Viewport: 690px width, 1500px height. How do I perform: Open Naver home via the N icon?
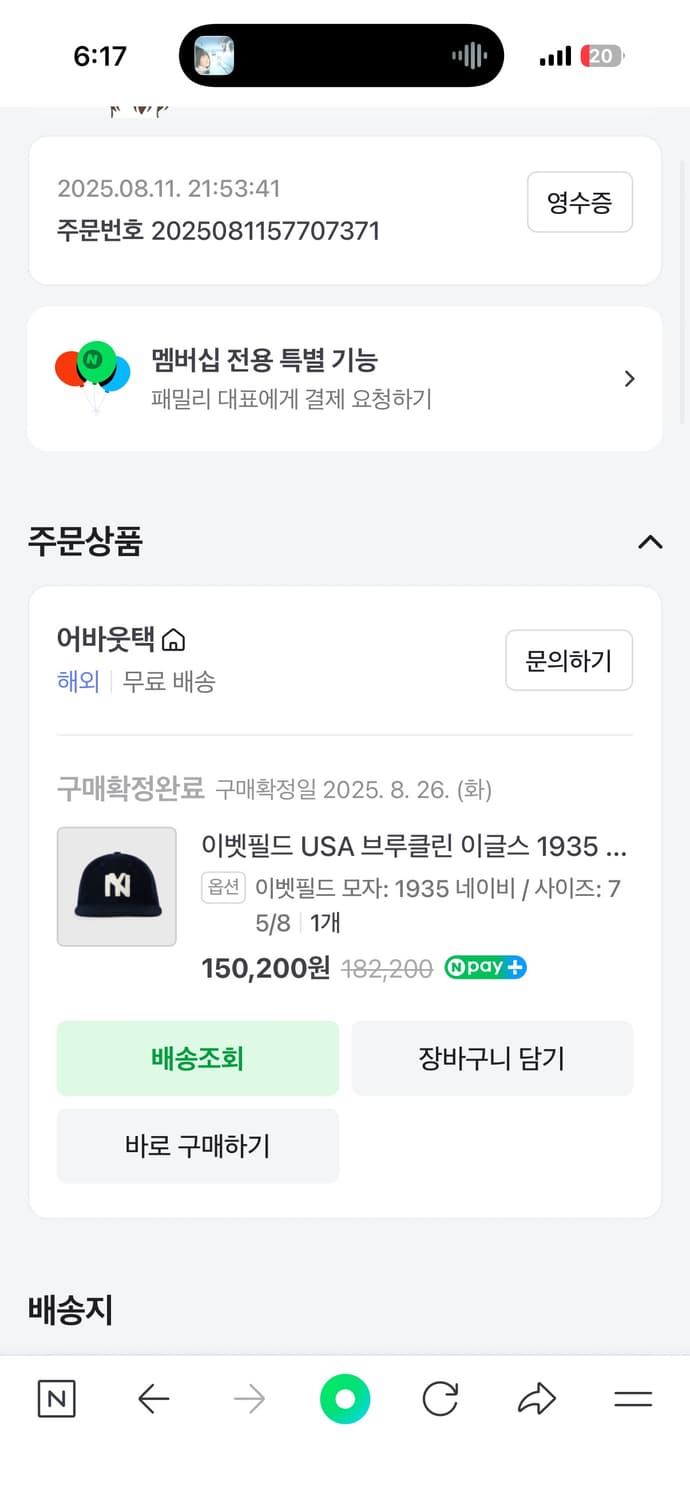[x=56, y=1399]
